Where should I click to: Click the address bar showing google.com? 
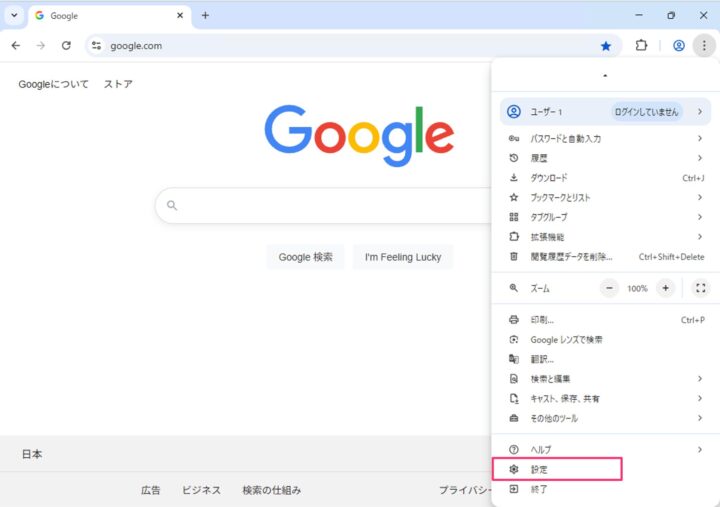point(354,45)
